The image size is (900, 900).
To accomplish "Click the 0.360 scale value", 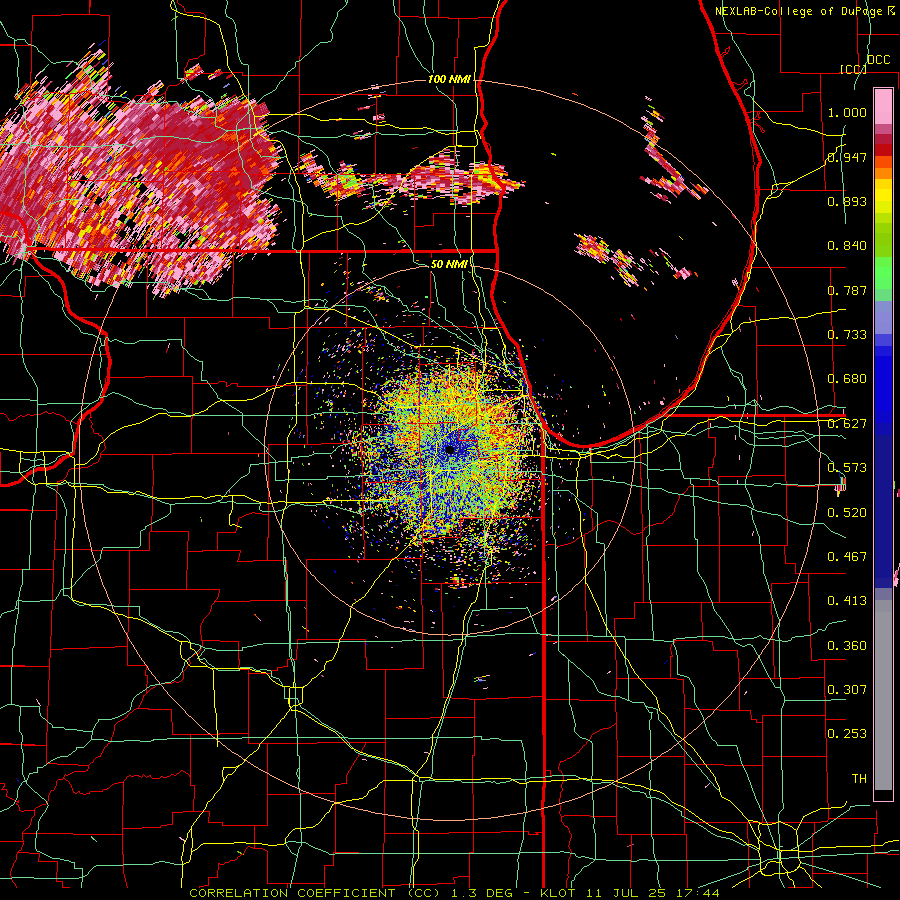I will (x=847, y=646).
